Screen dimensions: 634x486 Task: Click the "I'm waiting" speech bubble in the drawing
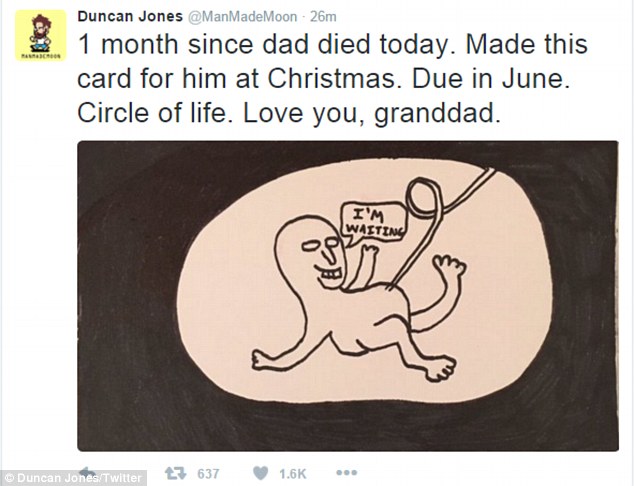coord(374,223)
